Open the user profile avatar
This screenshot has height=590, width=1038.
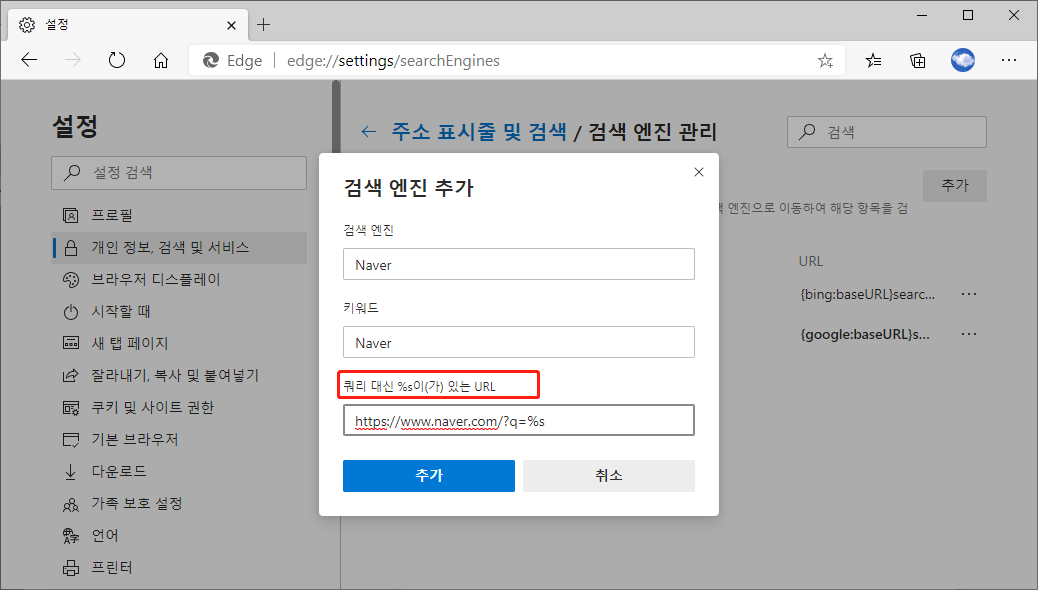[x=963, y=60]
